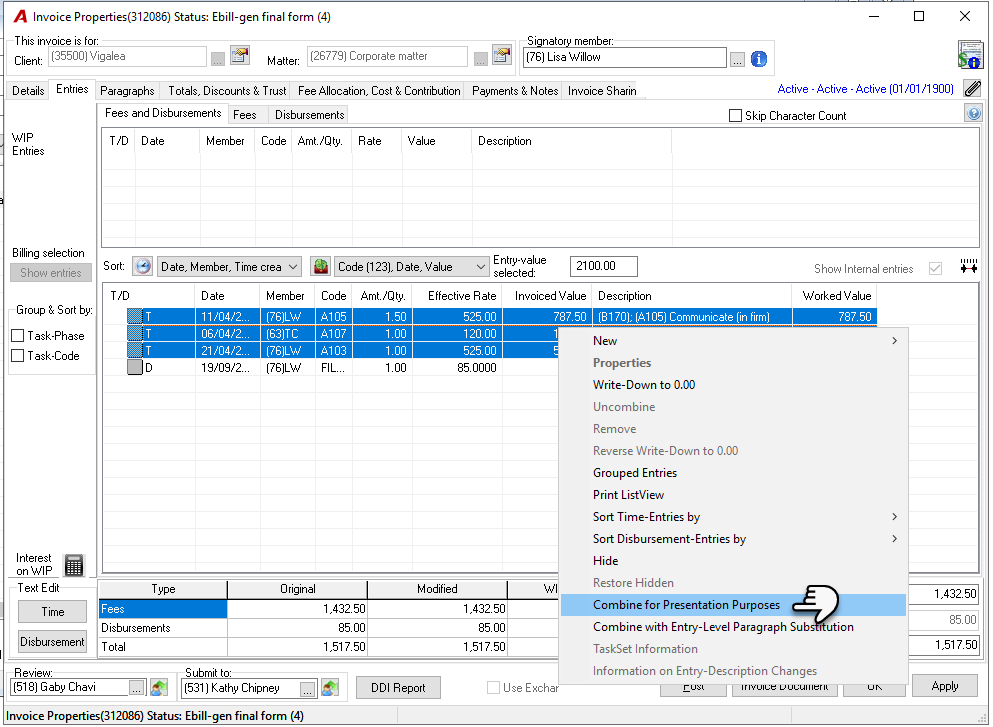Viewport: 993px width, 727px height.
Task: Click the Time text edit button
Action: tap(53, 612)
